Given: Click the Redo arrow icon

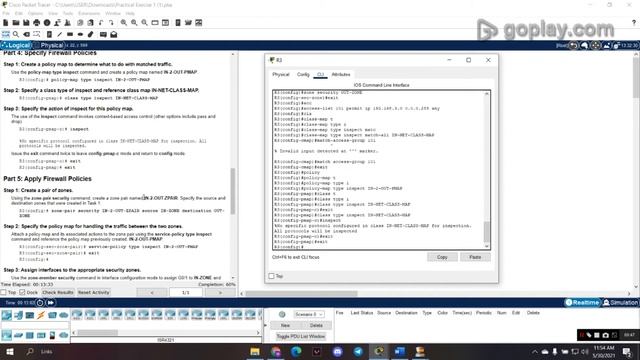Looking at the screenshot, I should click(x=111, y=23).
